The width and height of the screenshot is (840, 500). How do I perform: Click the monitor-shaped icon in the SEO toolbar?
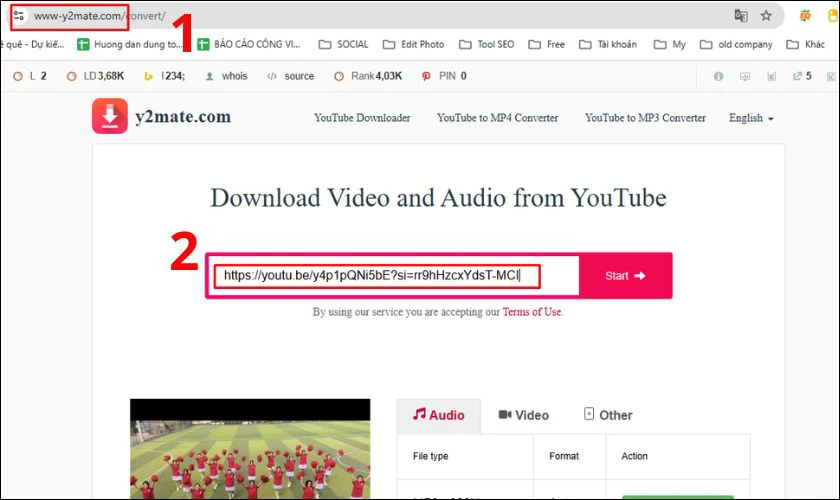[x=745, y=76]
